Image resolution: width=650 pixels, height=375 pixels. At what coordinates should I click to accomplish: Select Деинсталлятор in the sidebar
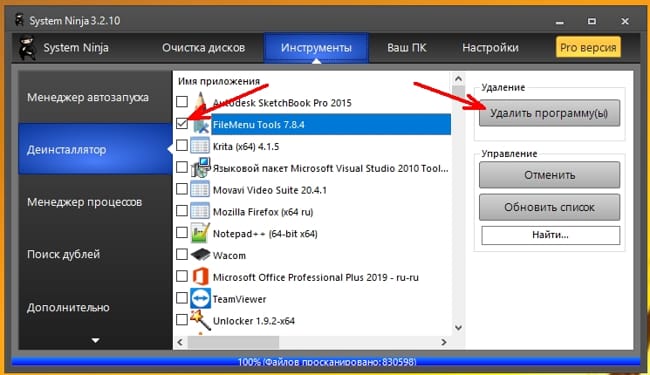point(95,149)
